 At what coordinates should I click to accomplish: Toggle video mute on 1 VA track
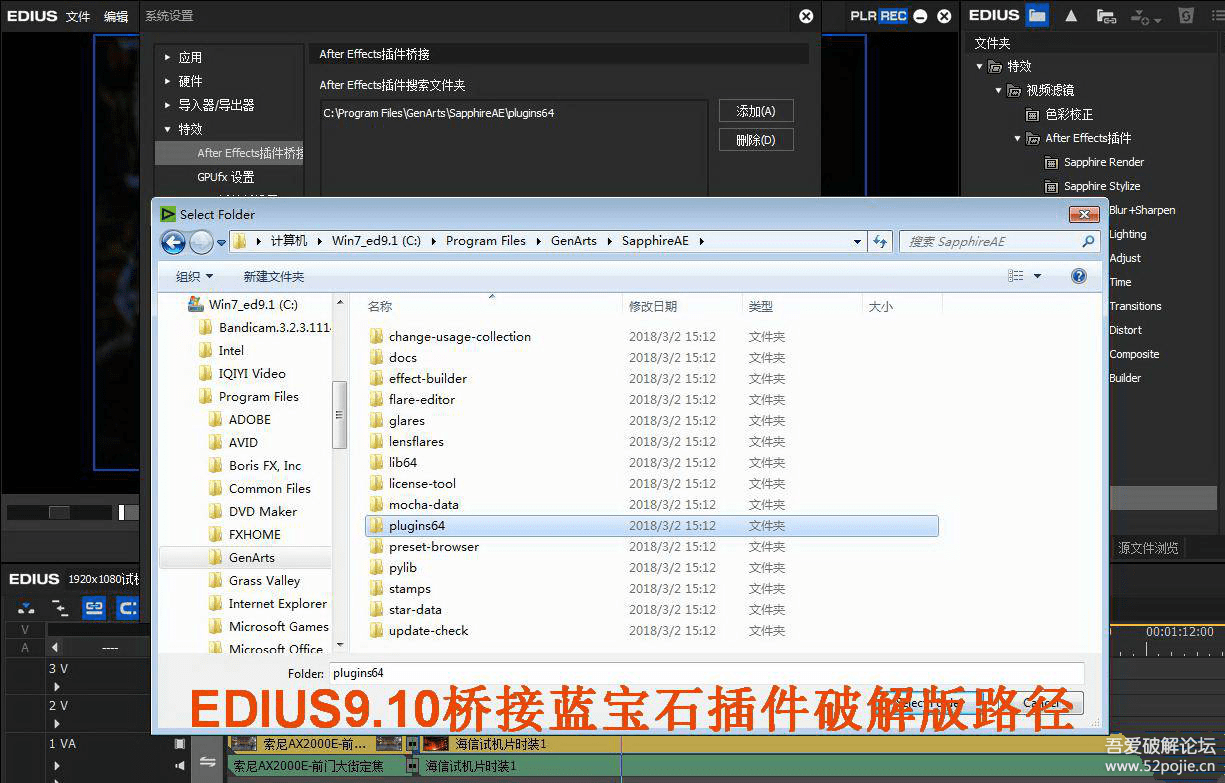tap(180, 744)
